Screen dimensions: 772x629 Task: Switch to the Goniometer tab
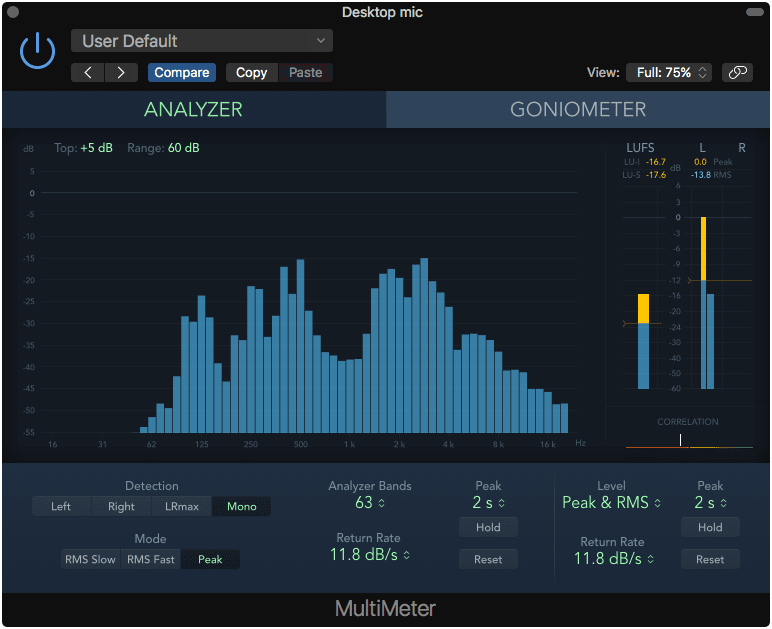[578, 109]
